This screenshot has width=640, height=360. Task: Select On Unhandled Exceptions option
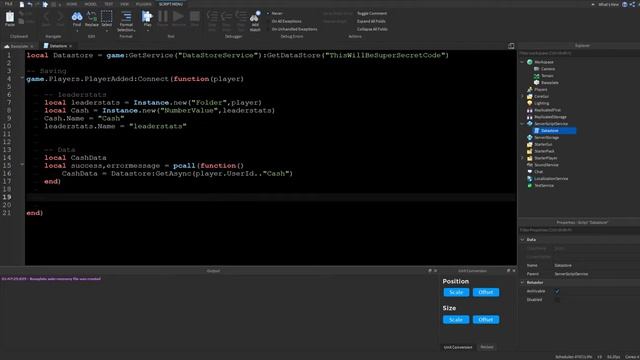(292, 29)
